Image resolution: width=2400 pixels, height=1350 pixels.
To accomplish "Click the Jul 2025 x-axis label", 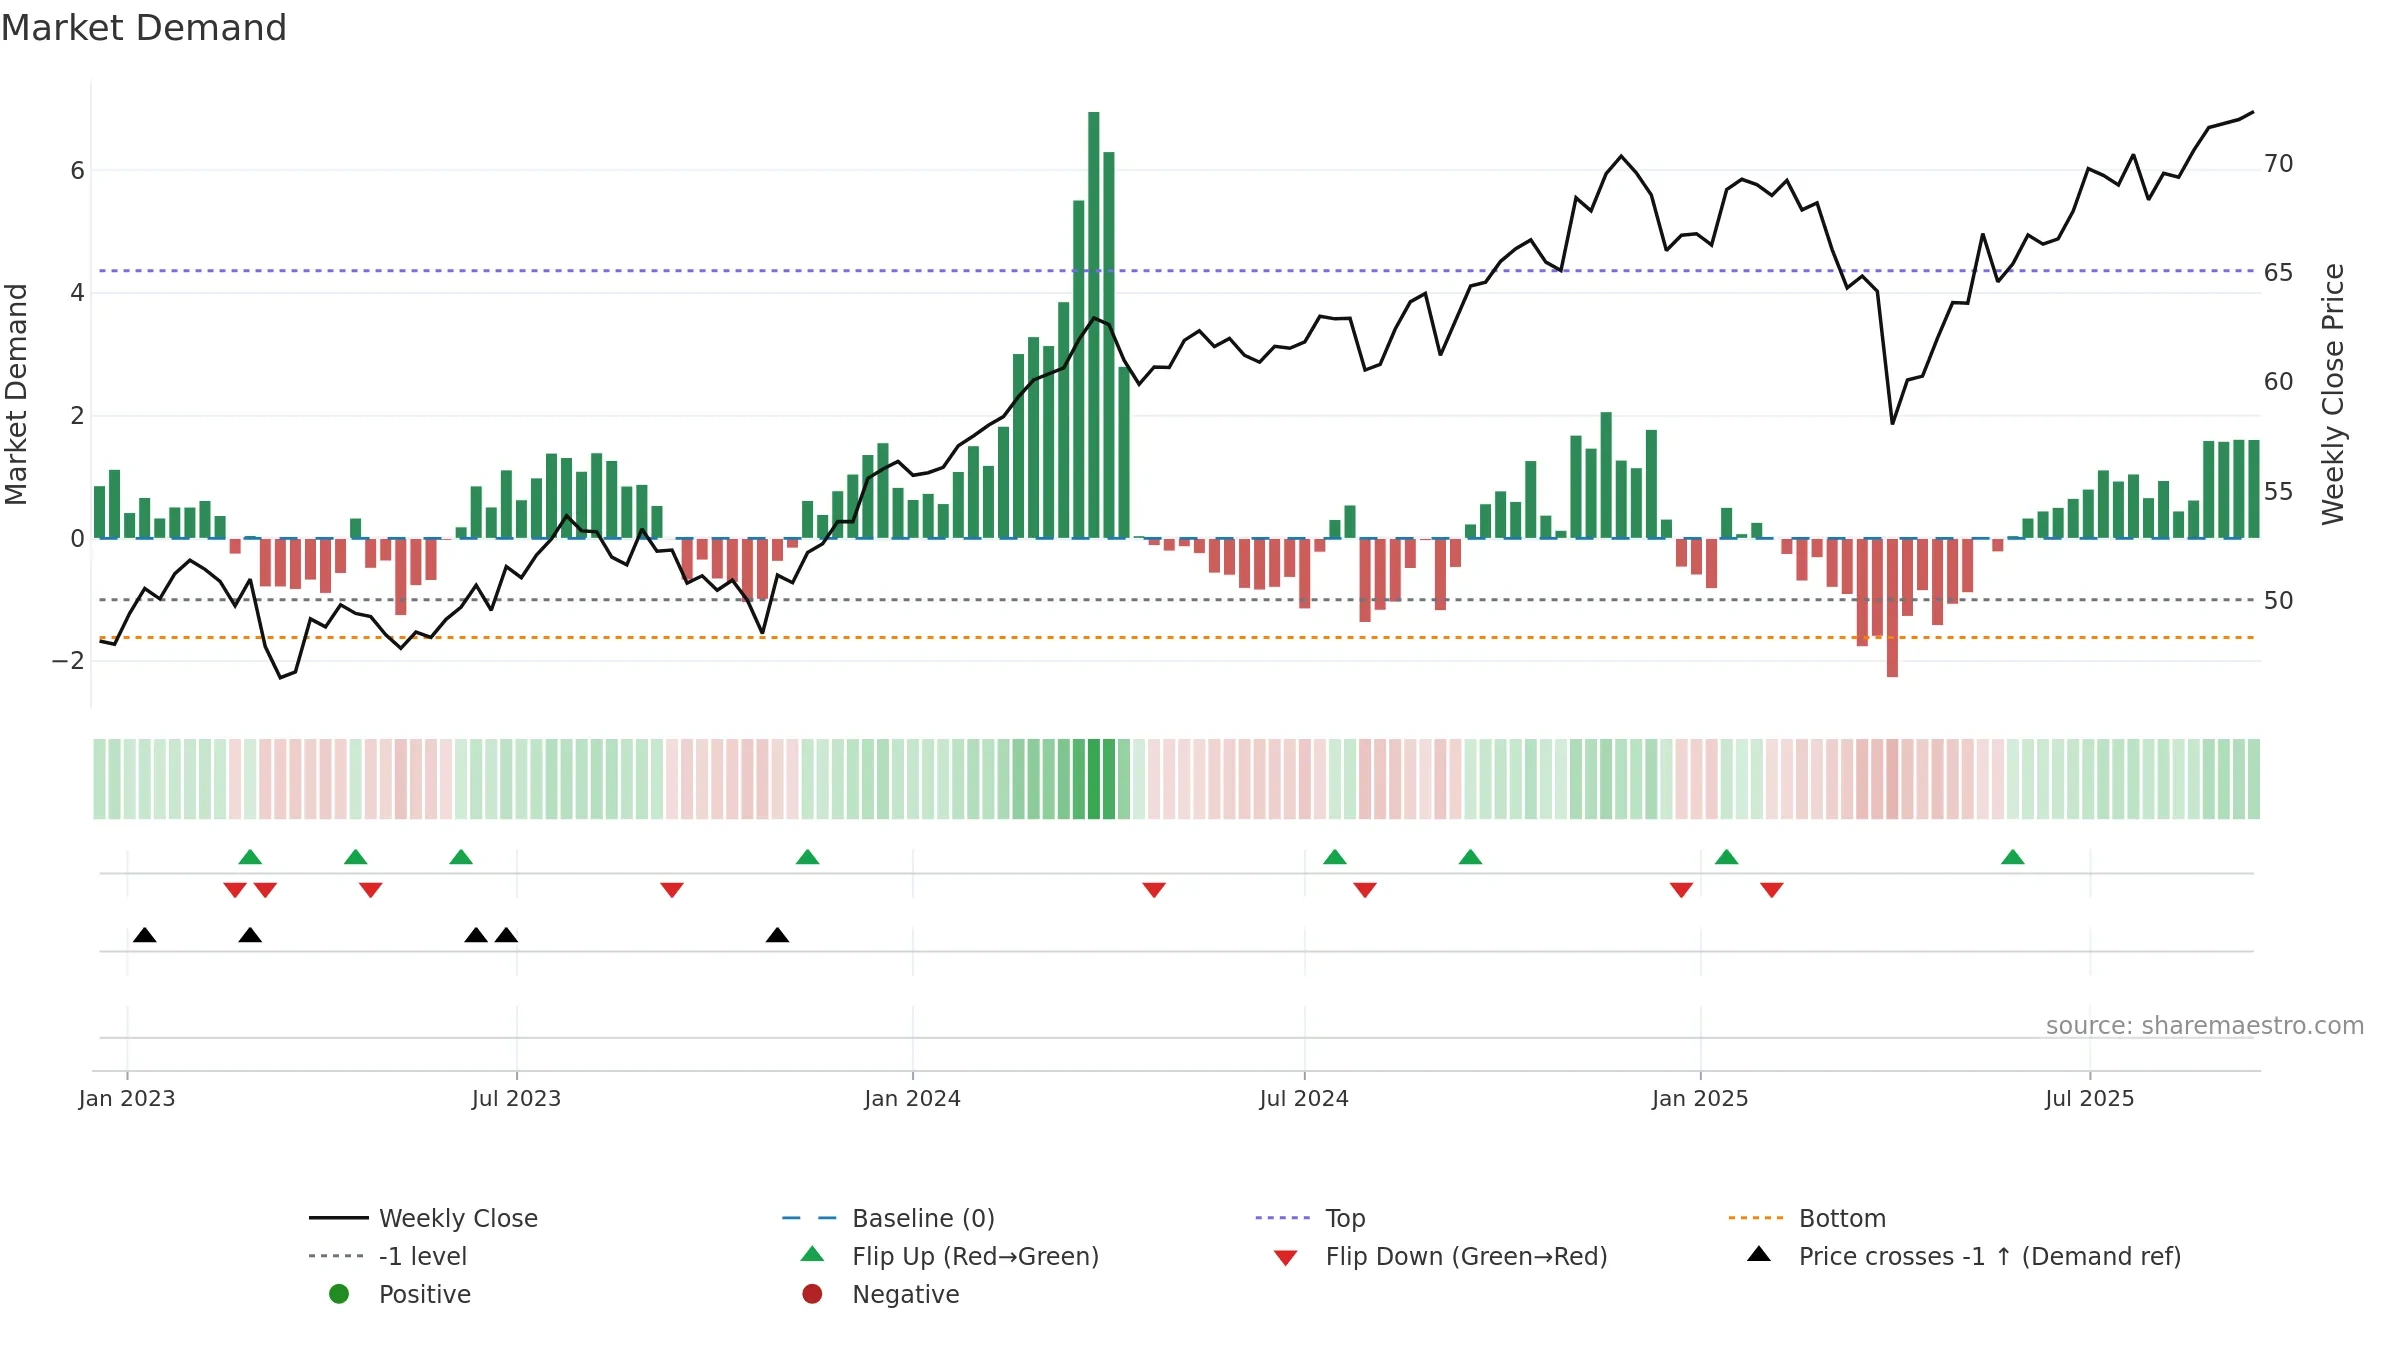I will 2090,1098.
